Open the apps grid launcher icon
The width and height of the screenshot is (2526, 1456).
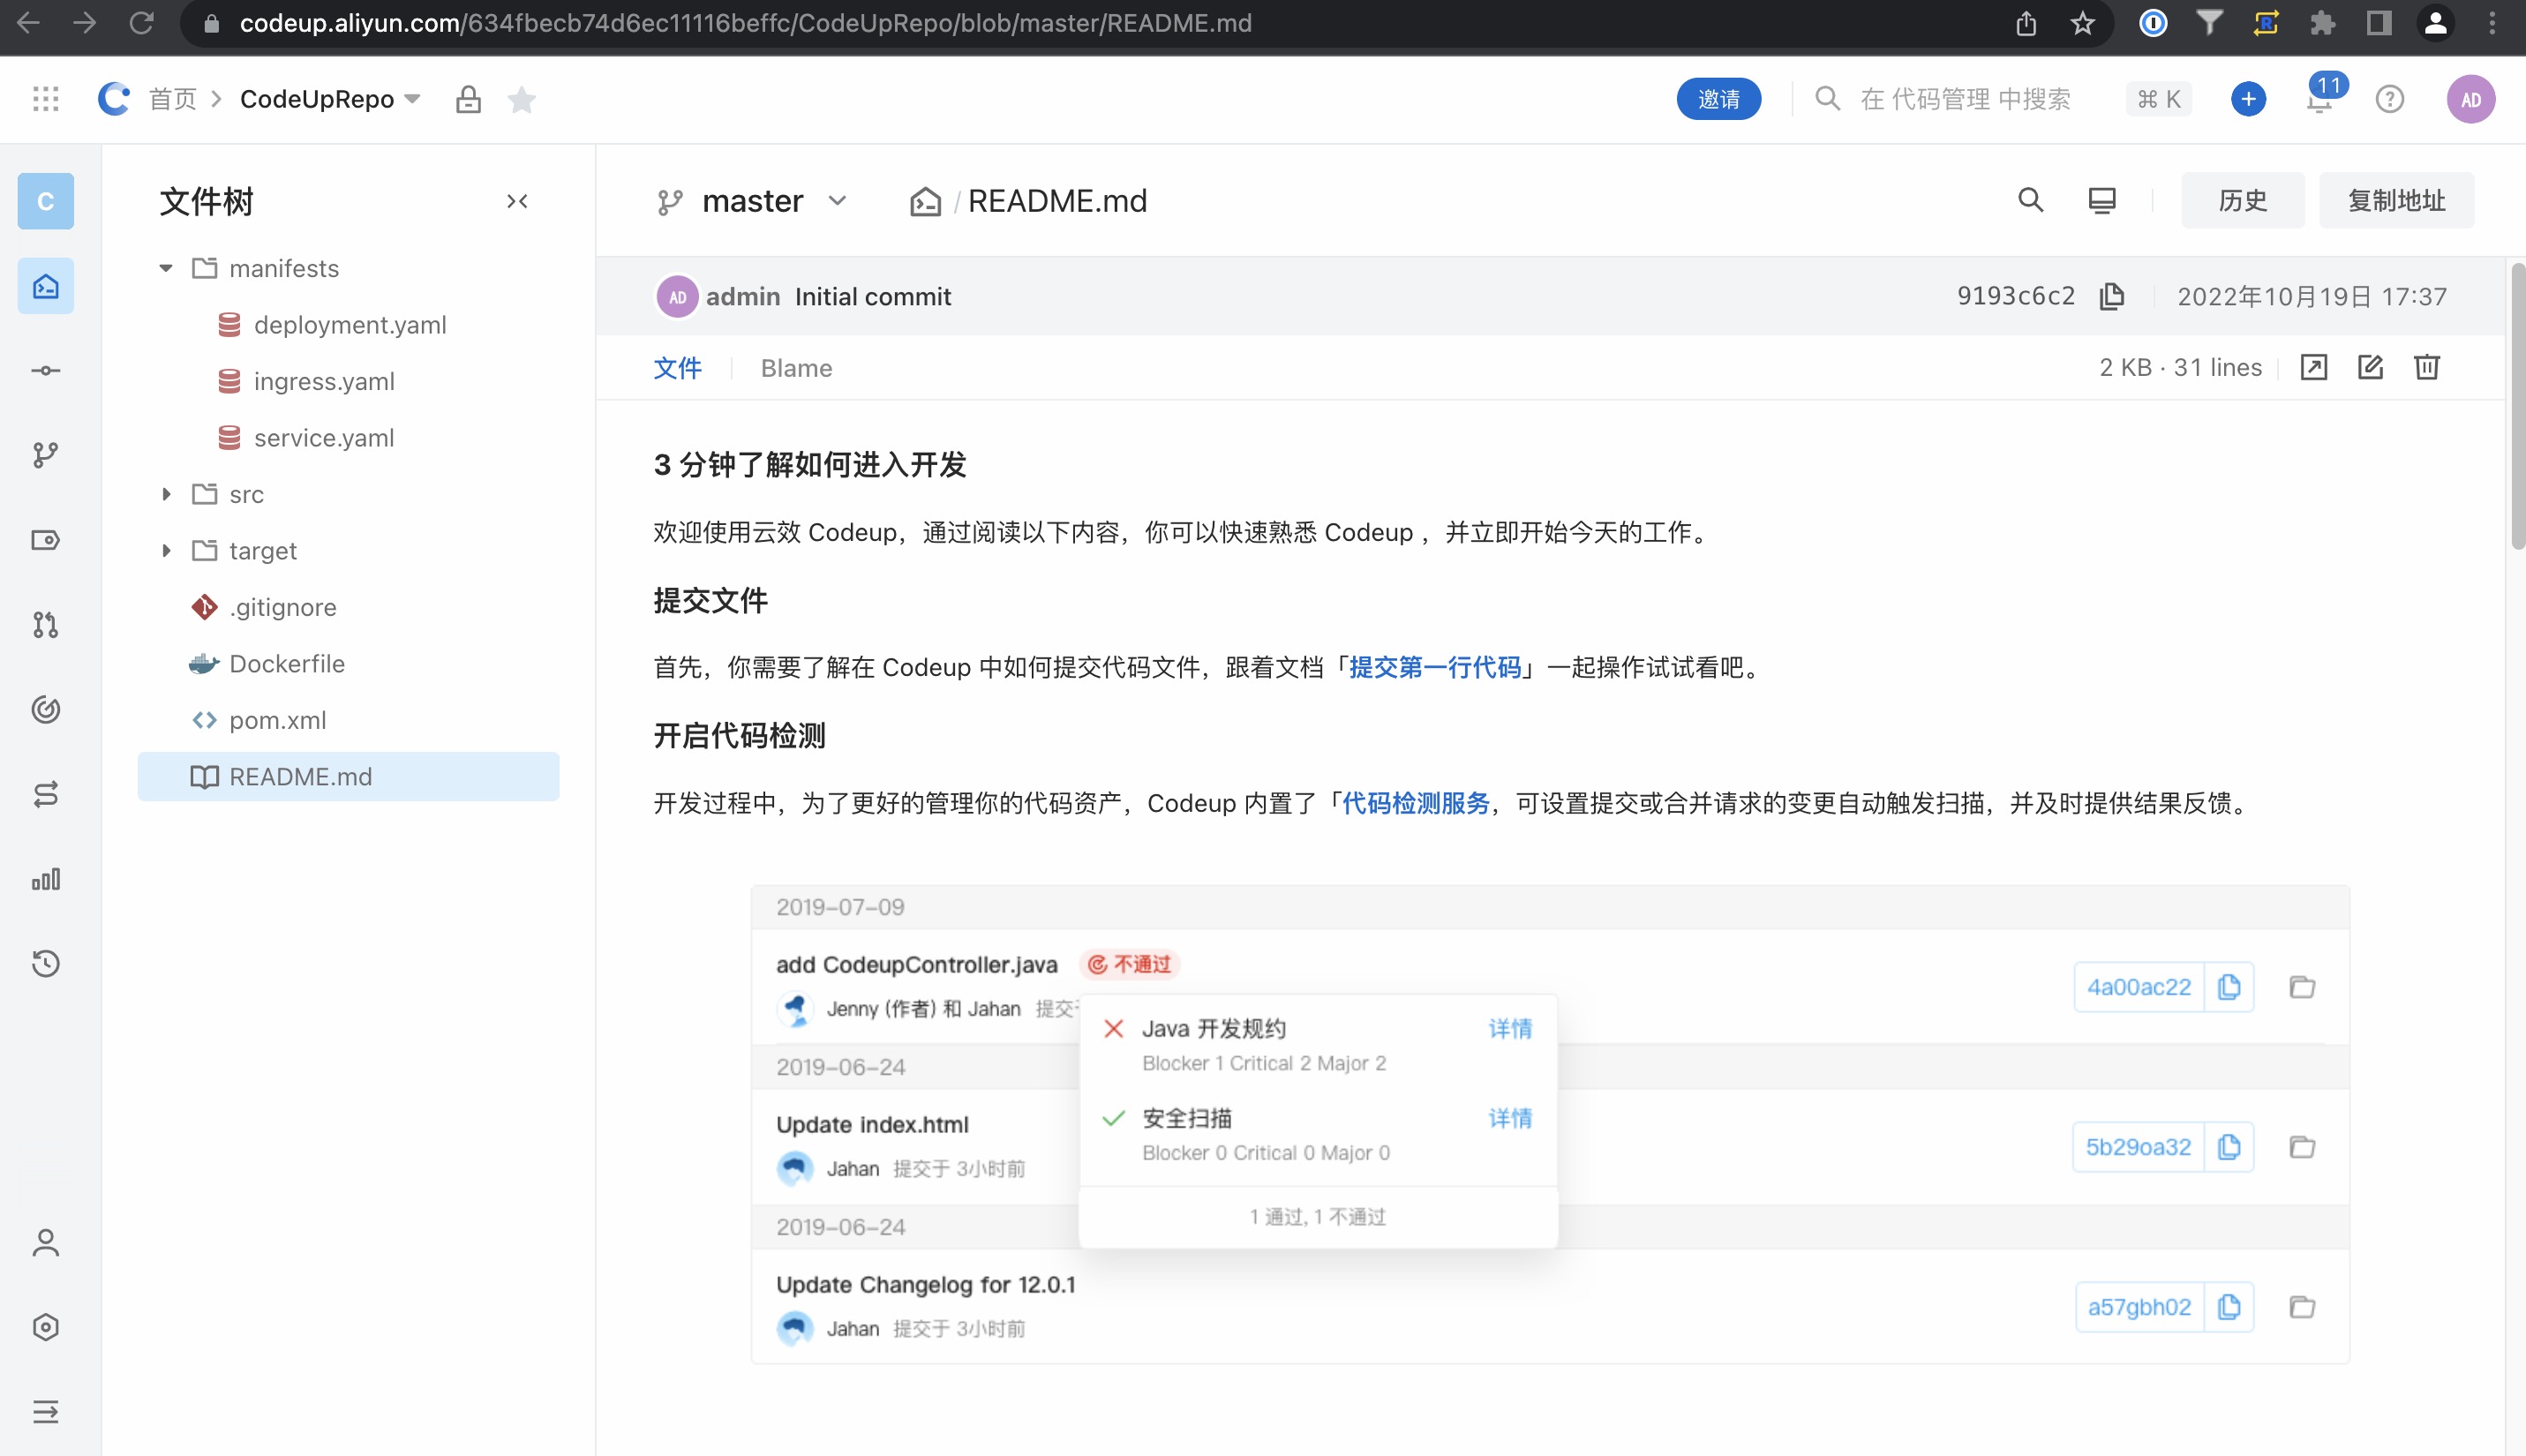pos(46,99)
